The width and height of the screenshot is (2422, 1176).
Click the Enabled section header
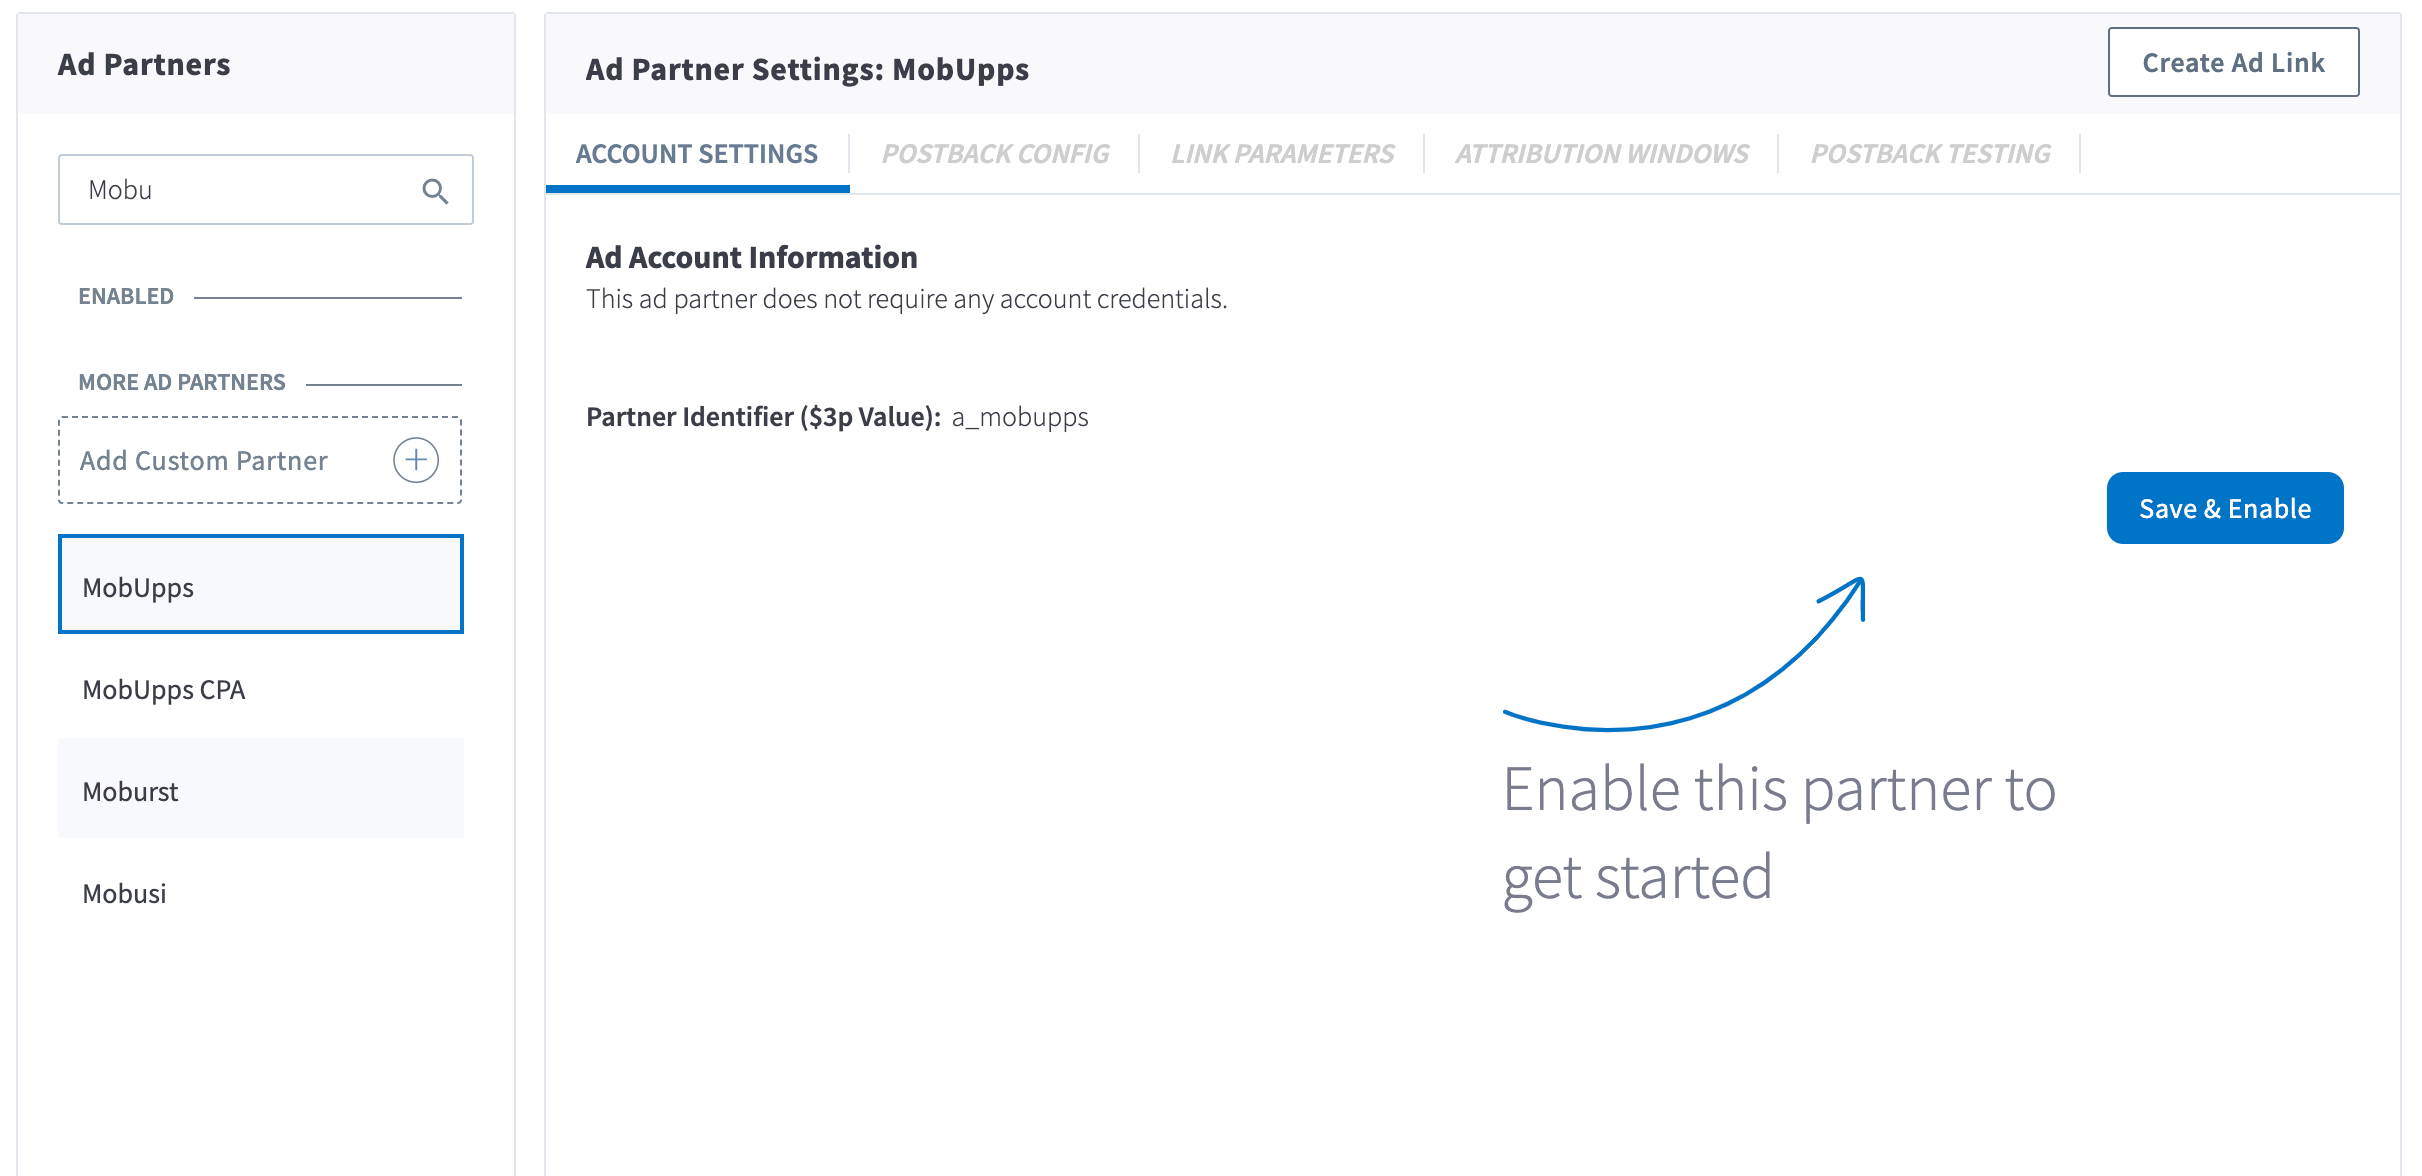coord(126,296)
